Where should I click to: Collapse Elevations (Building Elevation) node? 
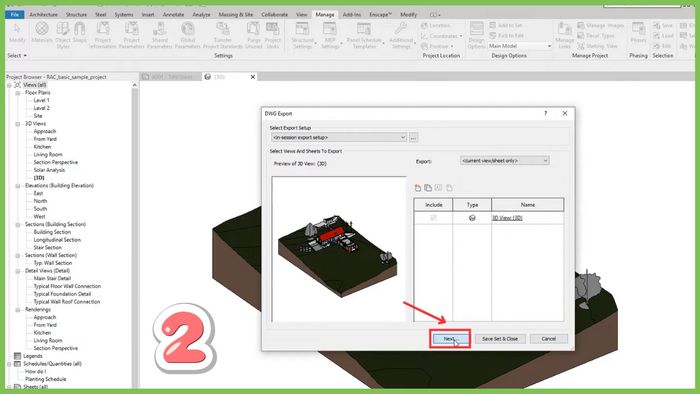[18, 186]
